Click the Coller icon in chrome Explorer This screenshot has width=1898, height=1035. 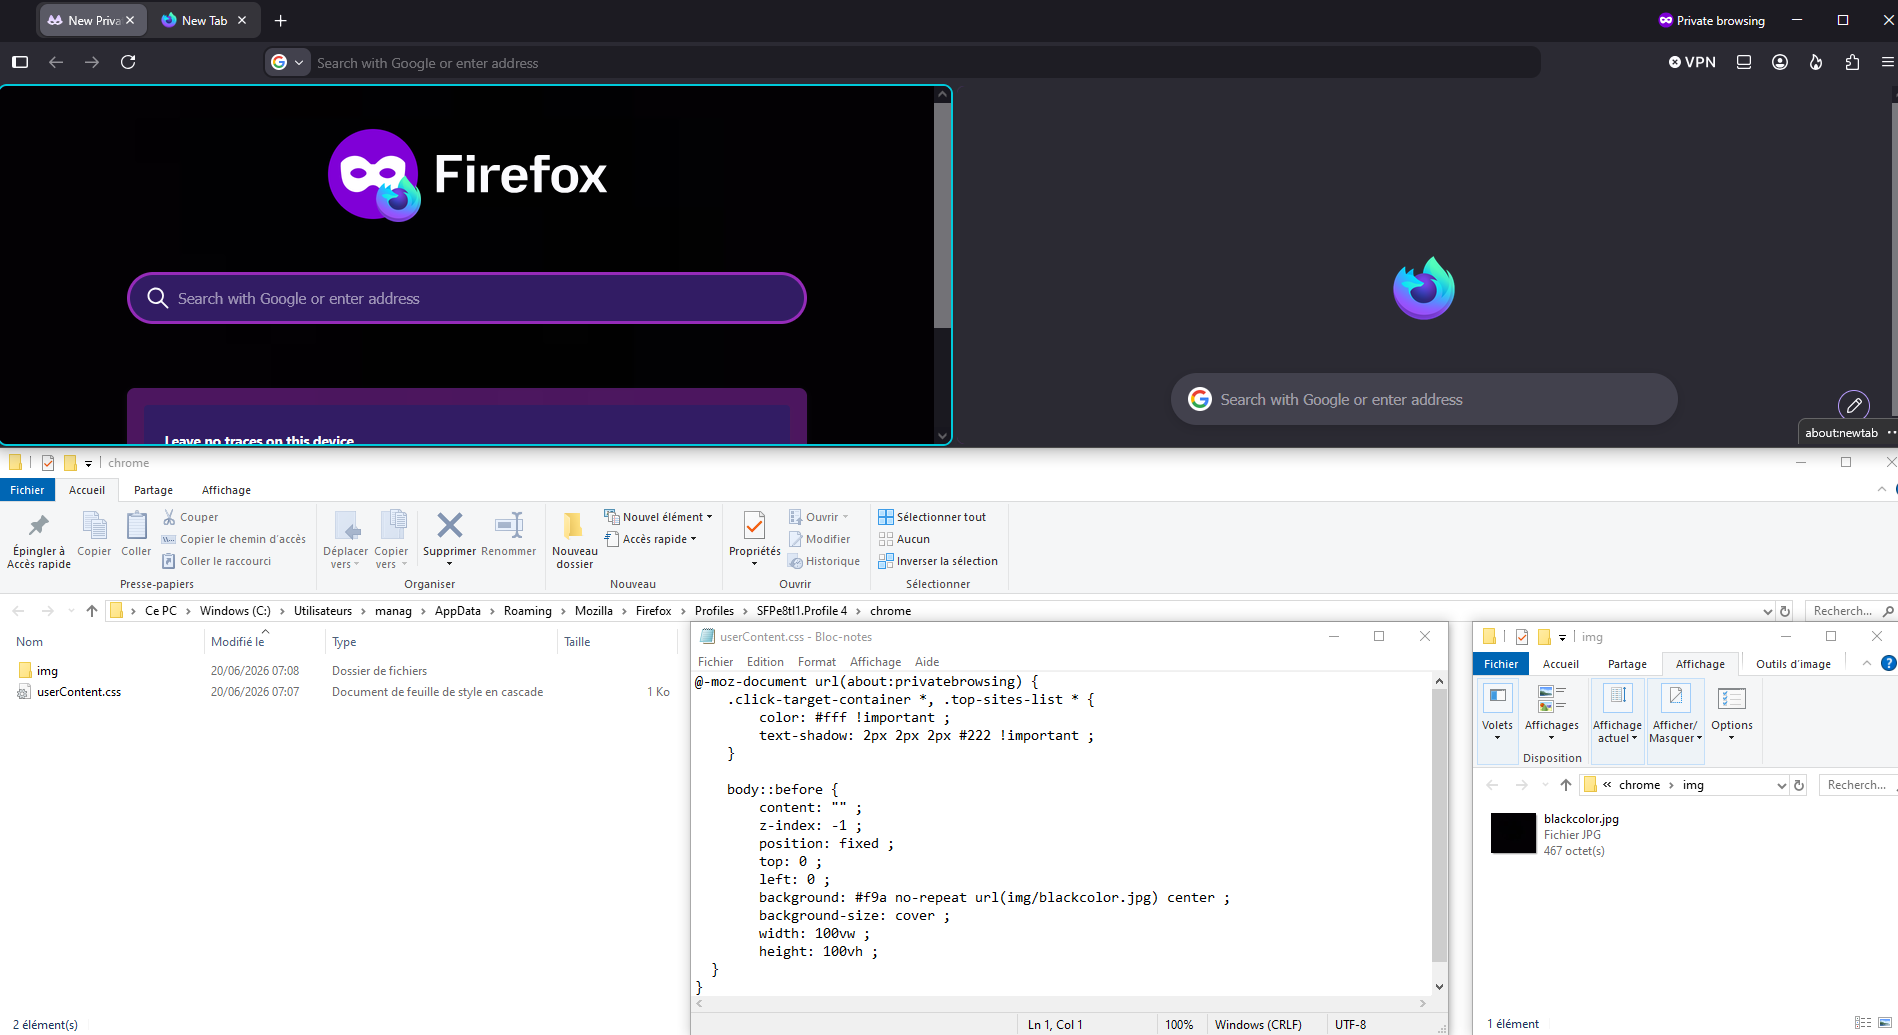pos(136,534)
